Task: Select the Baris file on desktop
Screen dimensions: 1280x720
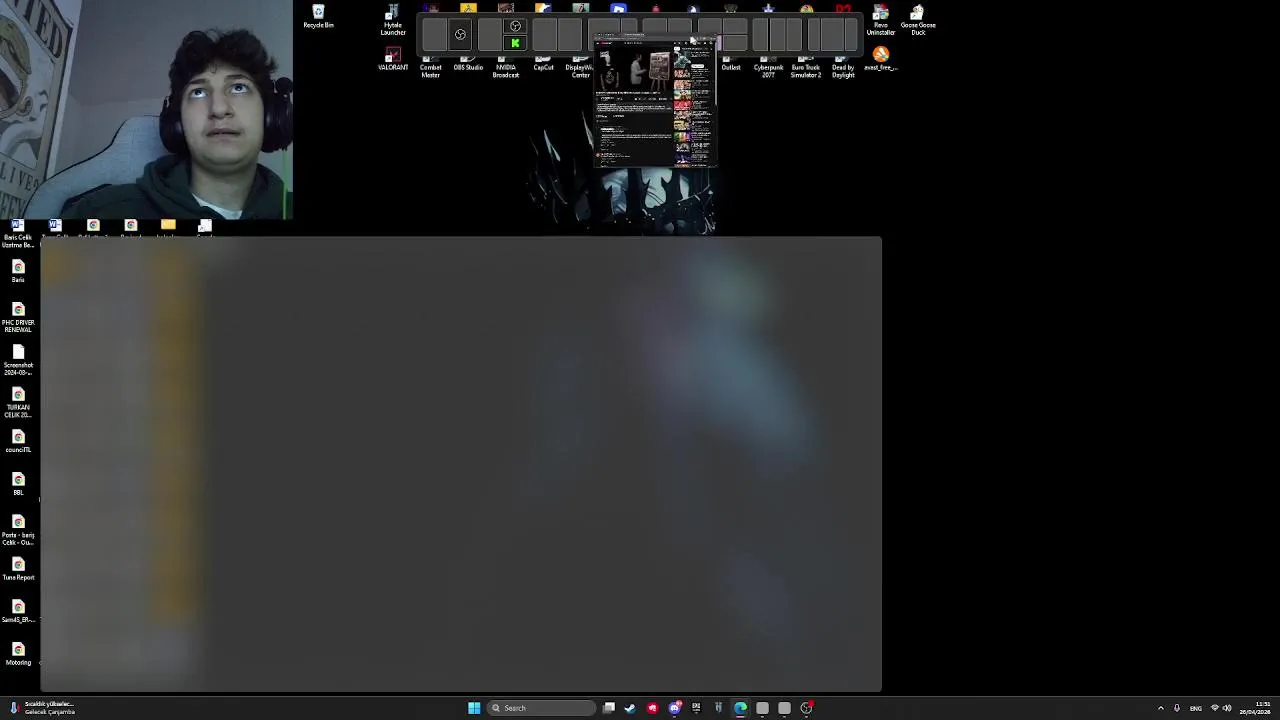Action: 18,271
